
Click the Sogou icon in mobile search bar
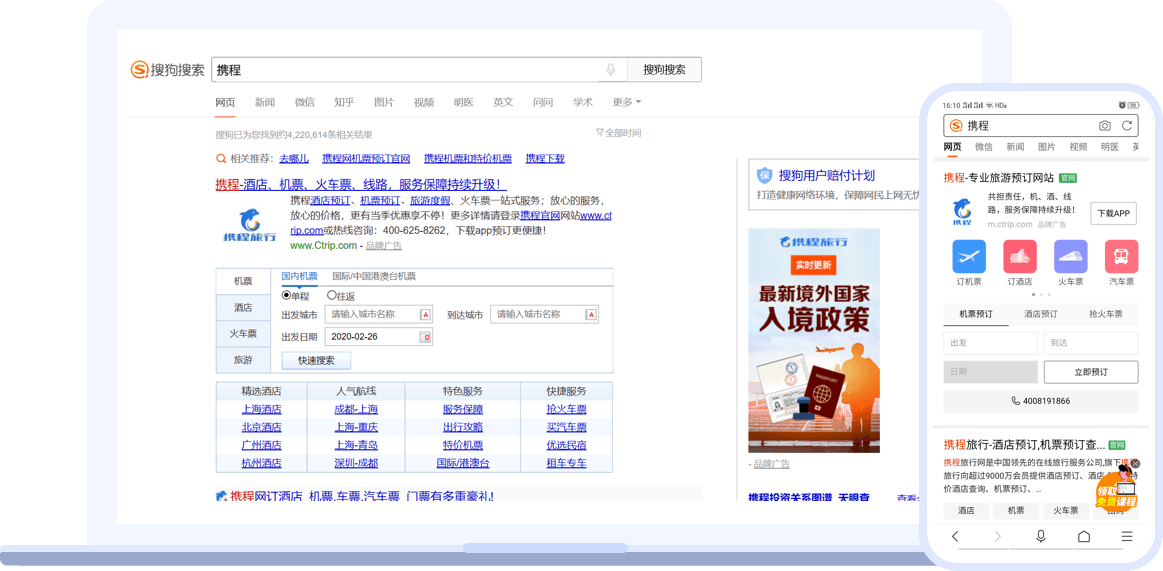pos(956,126)
